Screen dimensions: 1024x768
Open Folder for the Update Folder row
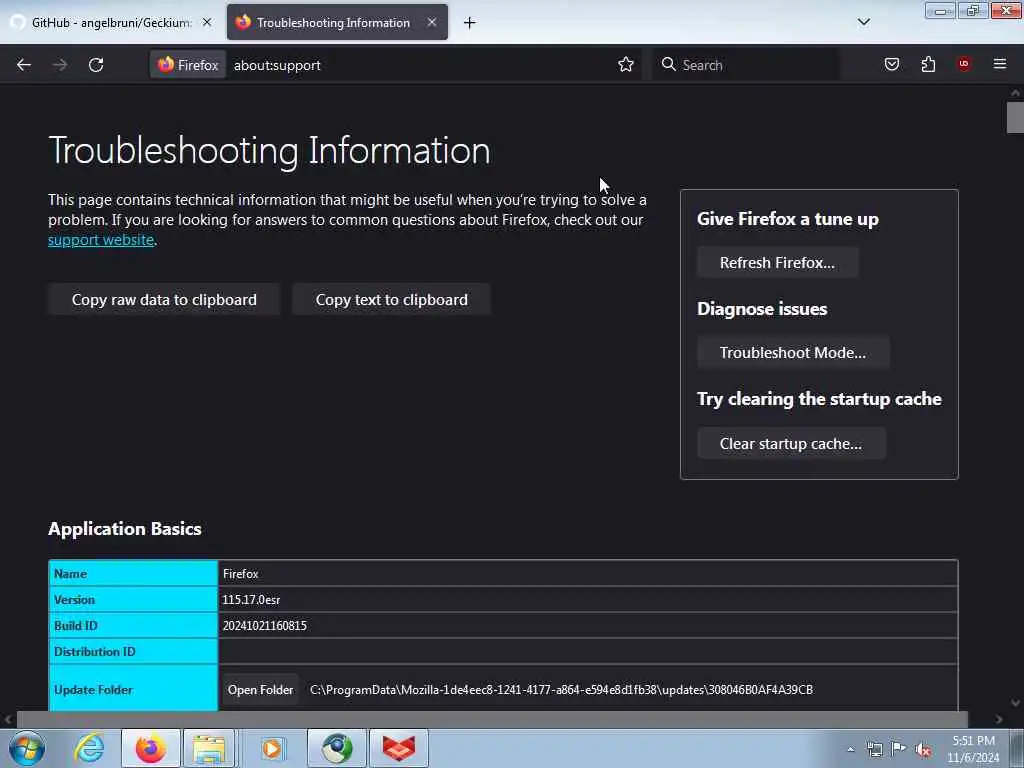point(260,690)
